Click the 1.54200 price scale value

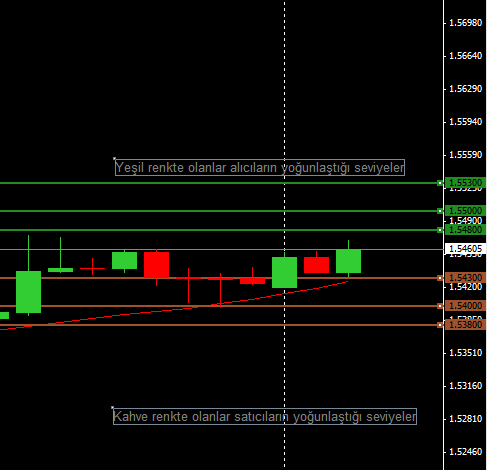point(465,287)
